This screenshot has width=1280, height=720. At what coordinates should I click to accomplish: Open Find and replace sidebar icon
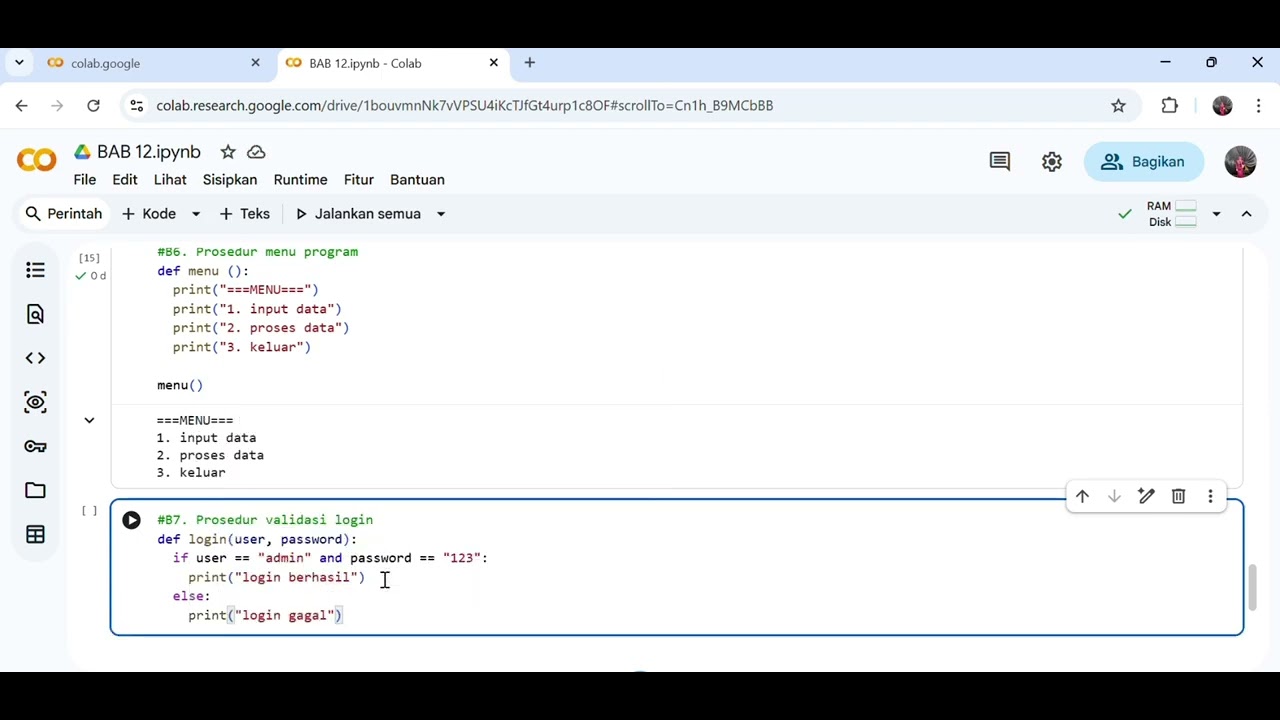pyautogui.click(x=36, y=314)
